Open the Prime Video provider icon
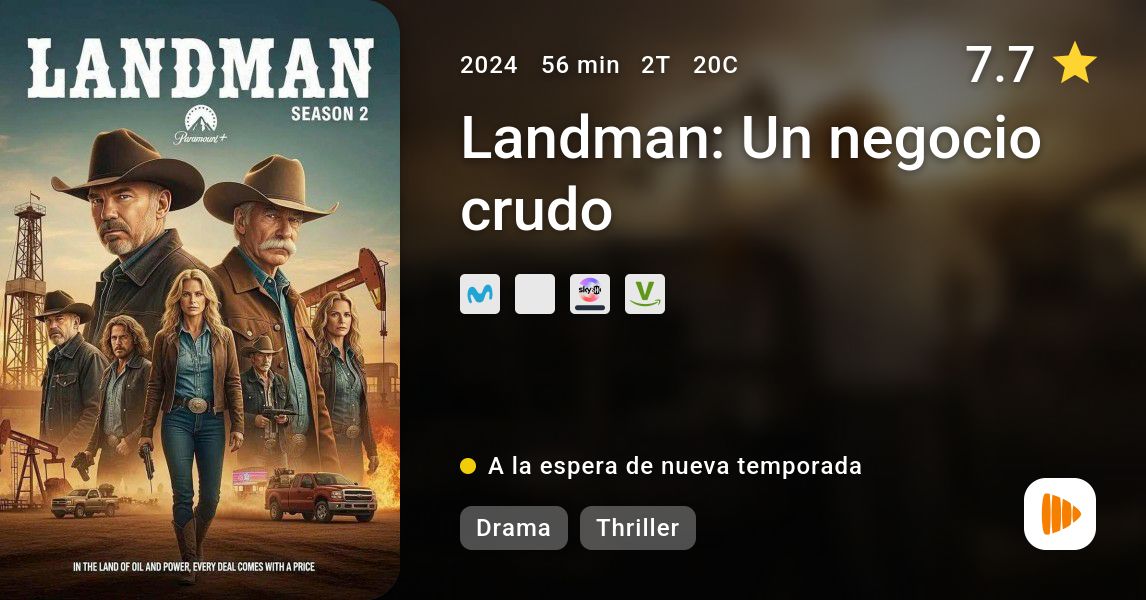Screen dimensions: 1146x600 (645, 294)
